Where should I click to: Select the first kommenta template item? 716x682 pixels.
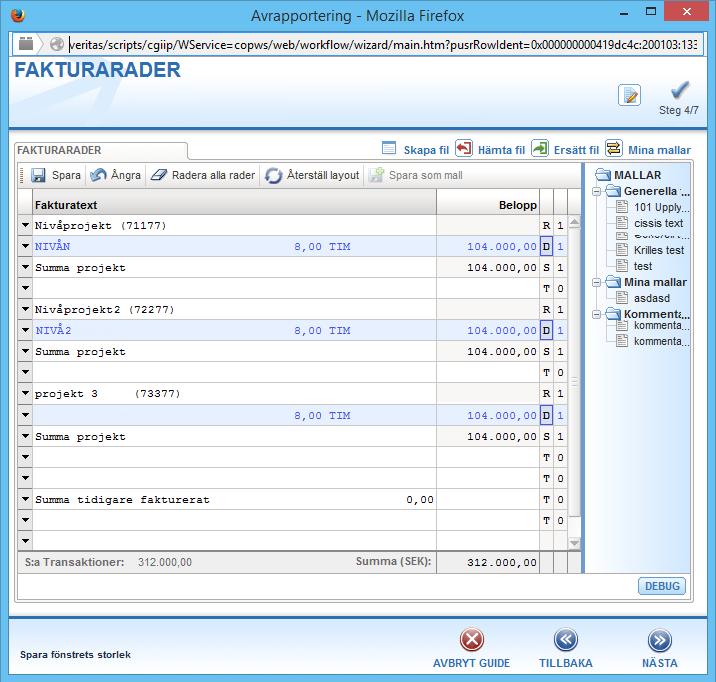653,325
